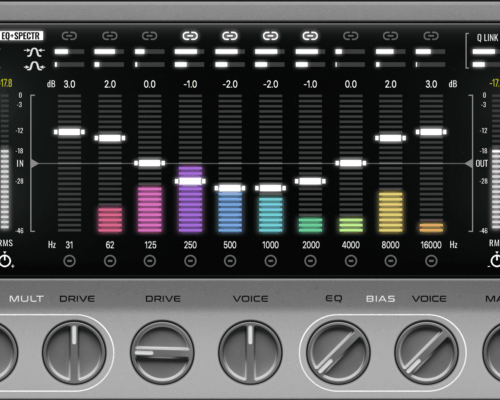Click the first DRIVE knob beside MULT

pyautogui.click(x=74, y=353)
